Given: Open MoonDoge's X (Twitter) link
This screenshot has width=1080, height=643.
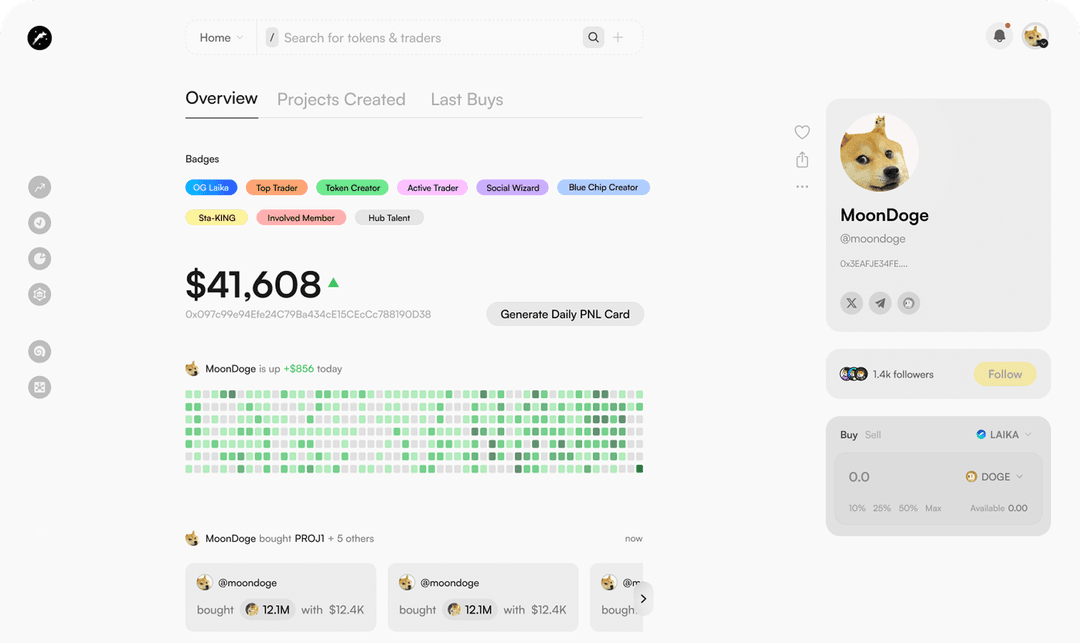Looking at the screenshot, I should [851, 303].
